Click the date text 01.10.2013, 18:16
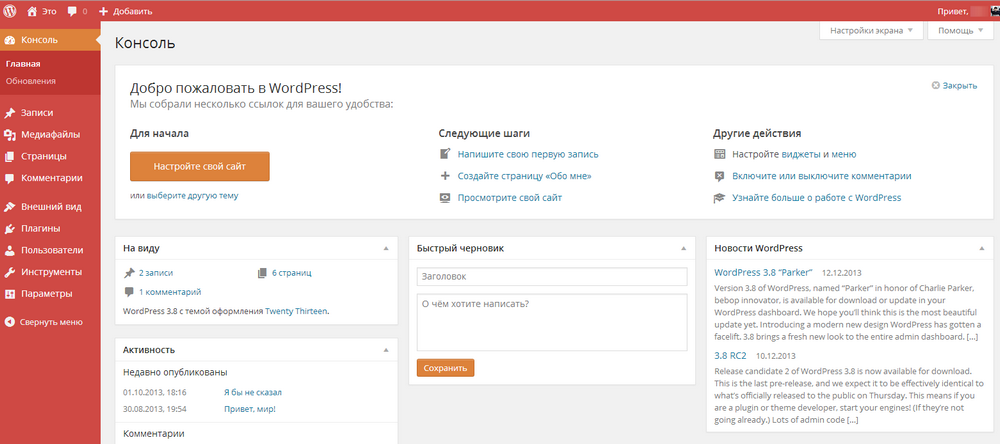The width and height of the screenshot is (1000, 444). [155, 392]
